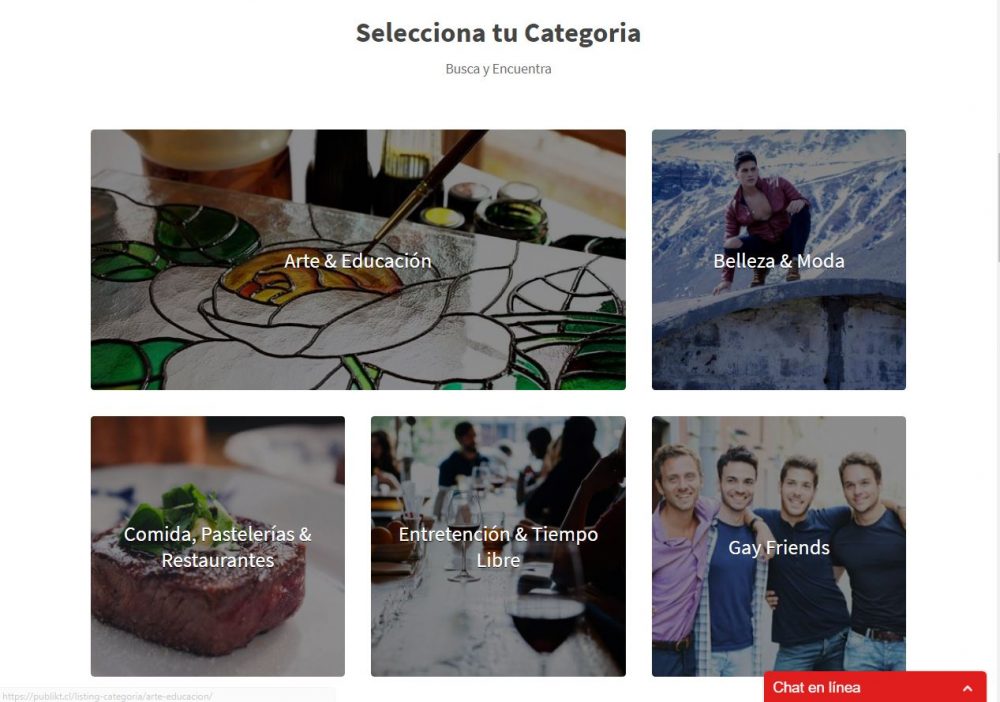Viewport: 1000px width, 702px height.
Task: Open Comida, Pastelerías & Restaurantes category label
Action: click(x=218, y=547)
